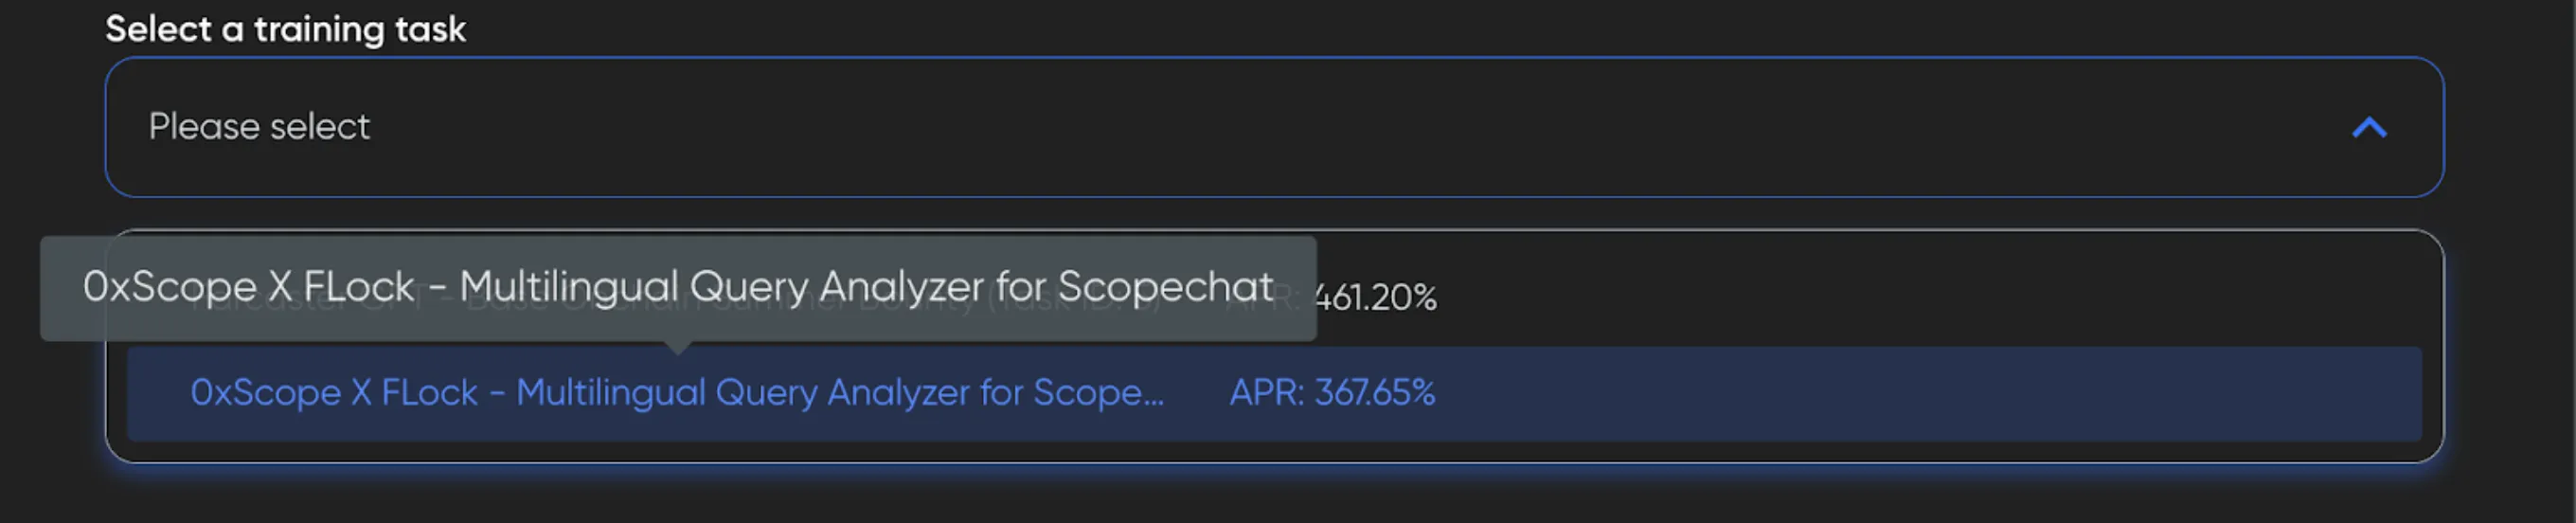2576x523 pixels.
Task: Pick the task showing APR: 367.65%
Action: [1331, 393]
